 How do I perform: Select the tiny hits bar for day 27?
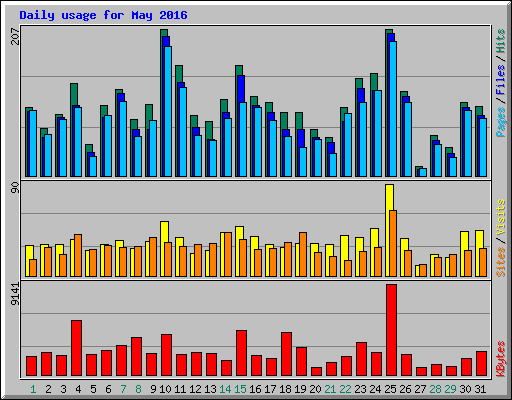point(417,171)
